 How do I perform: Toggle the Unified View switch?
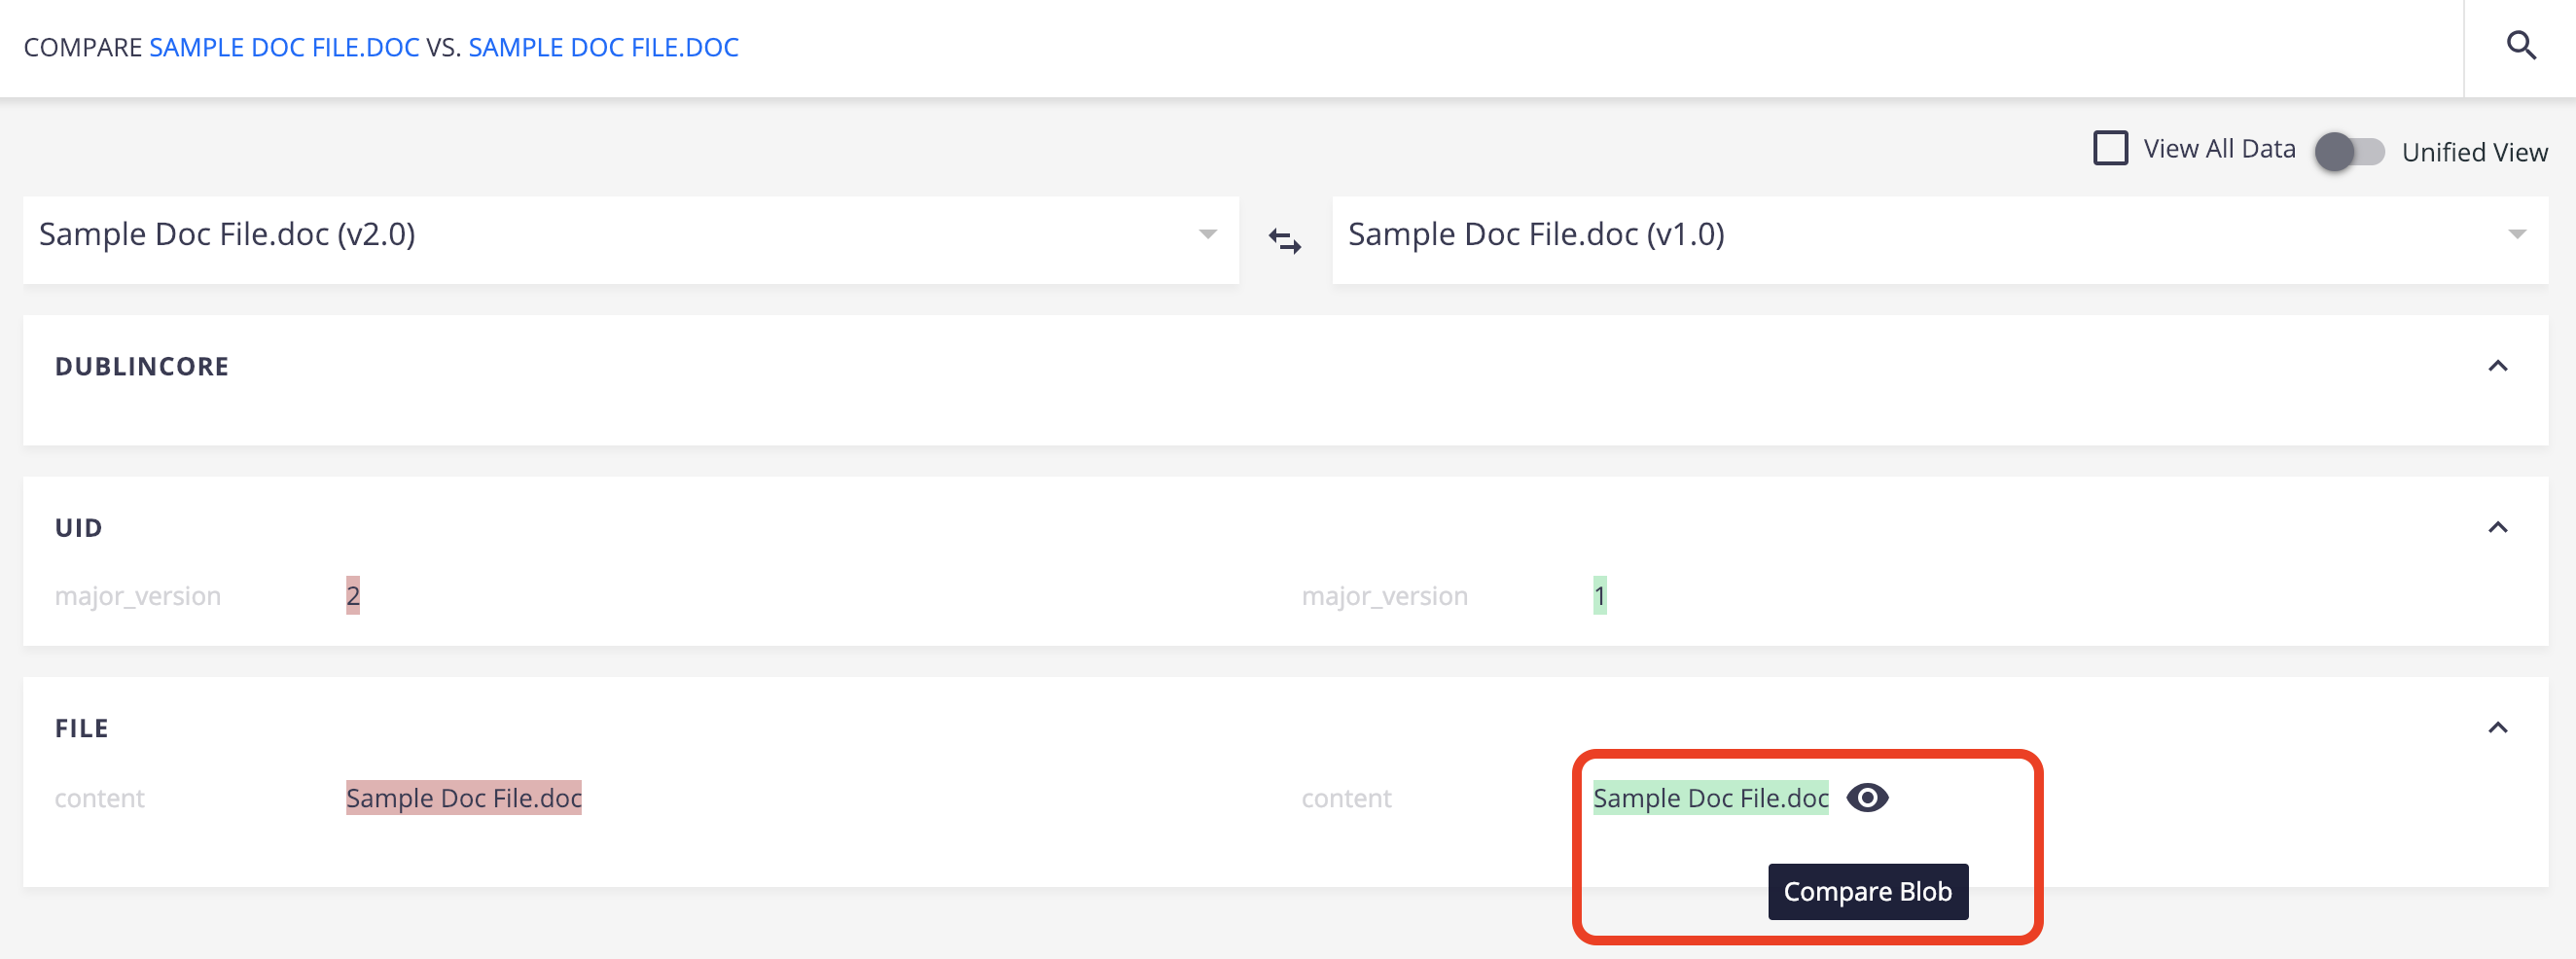tap(2350, 152)
